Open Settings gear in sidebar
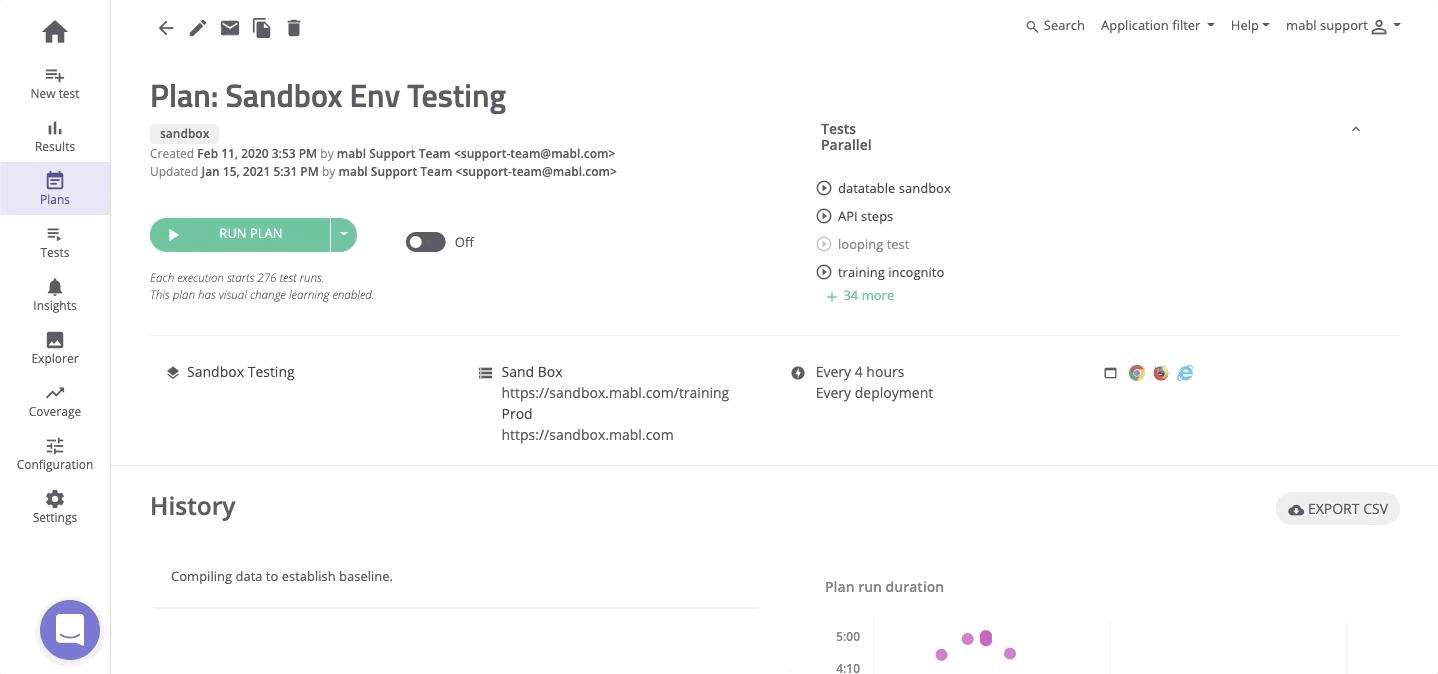Image resolution: width=1438 pixels, height=674 pixels. (55, 507)
